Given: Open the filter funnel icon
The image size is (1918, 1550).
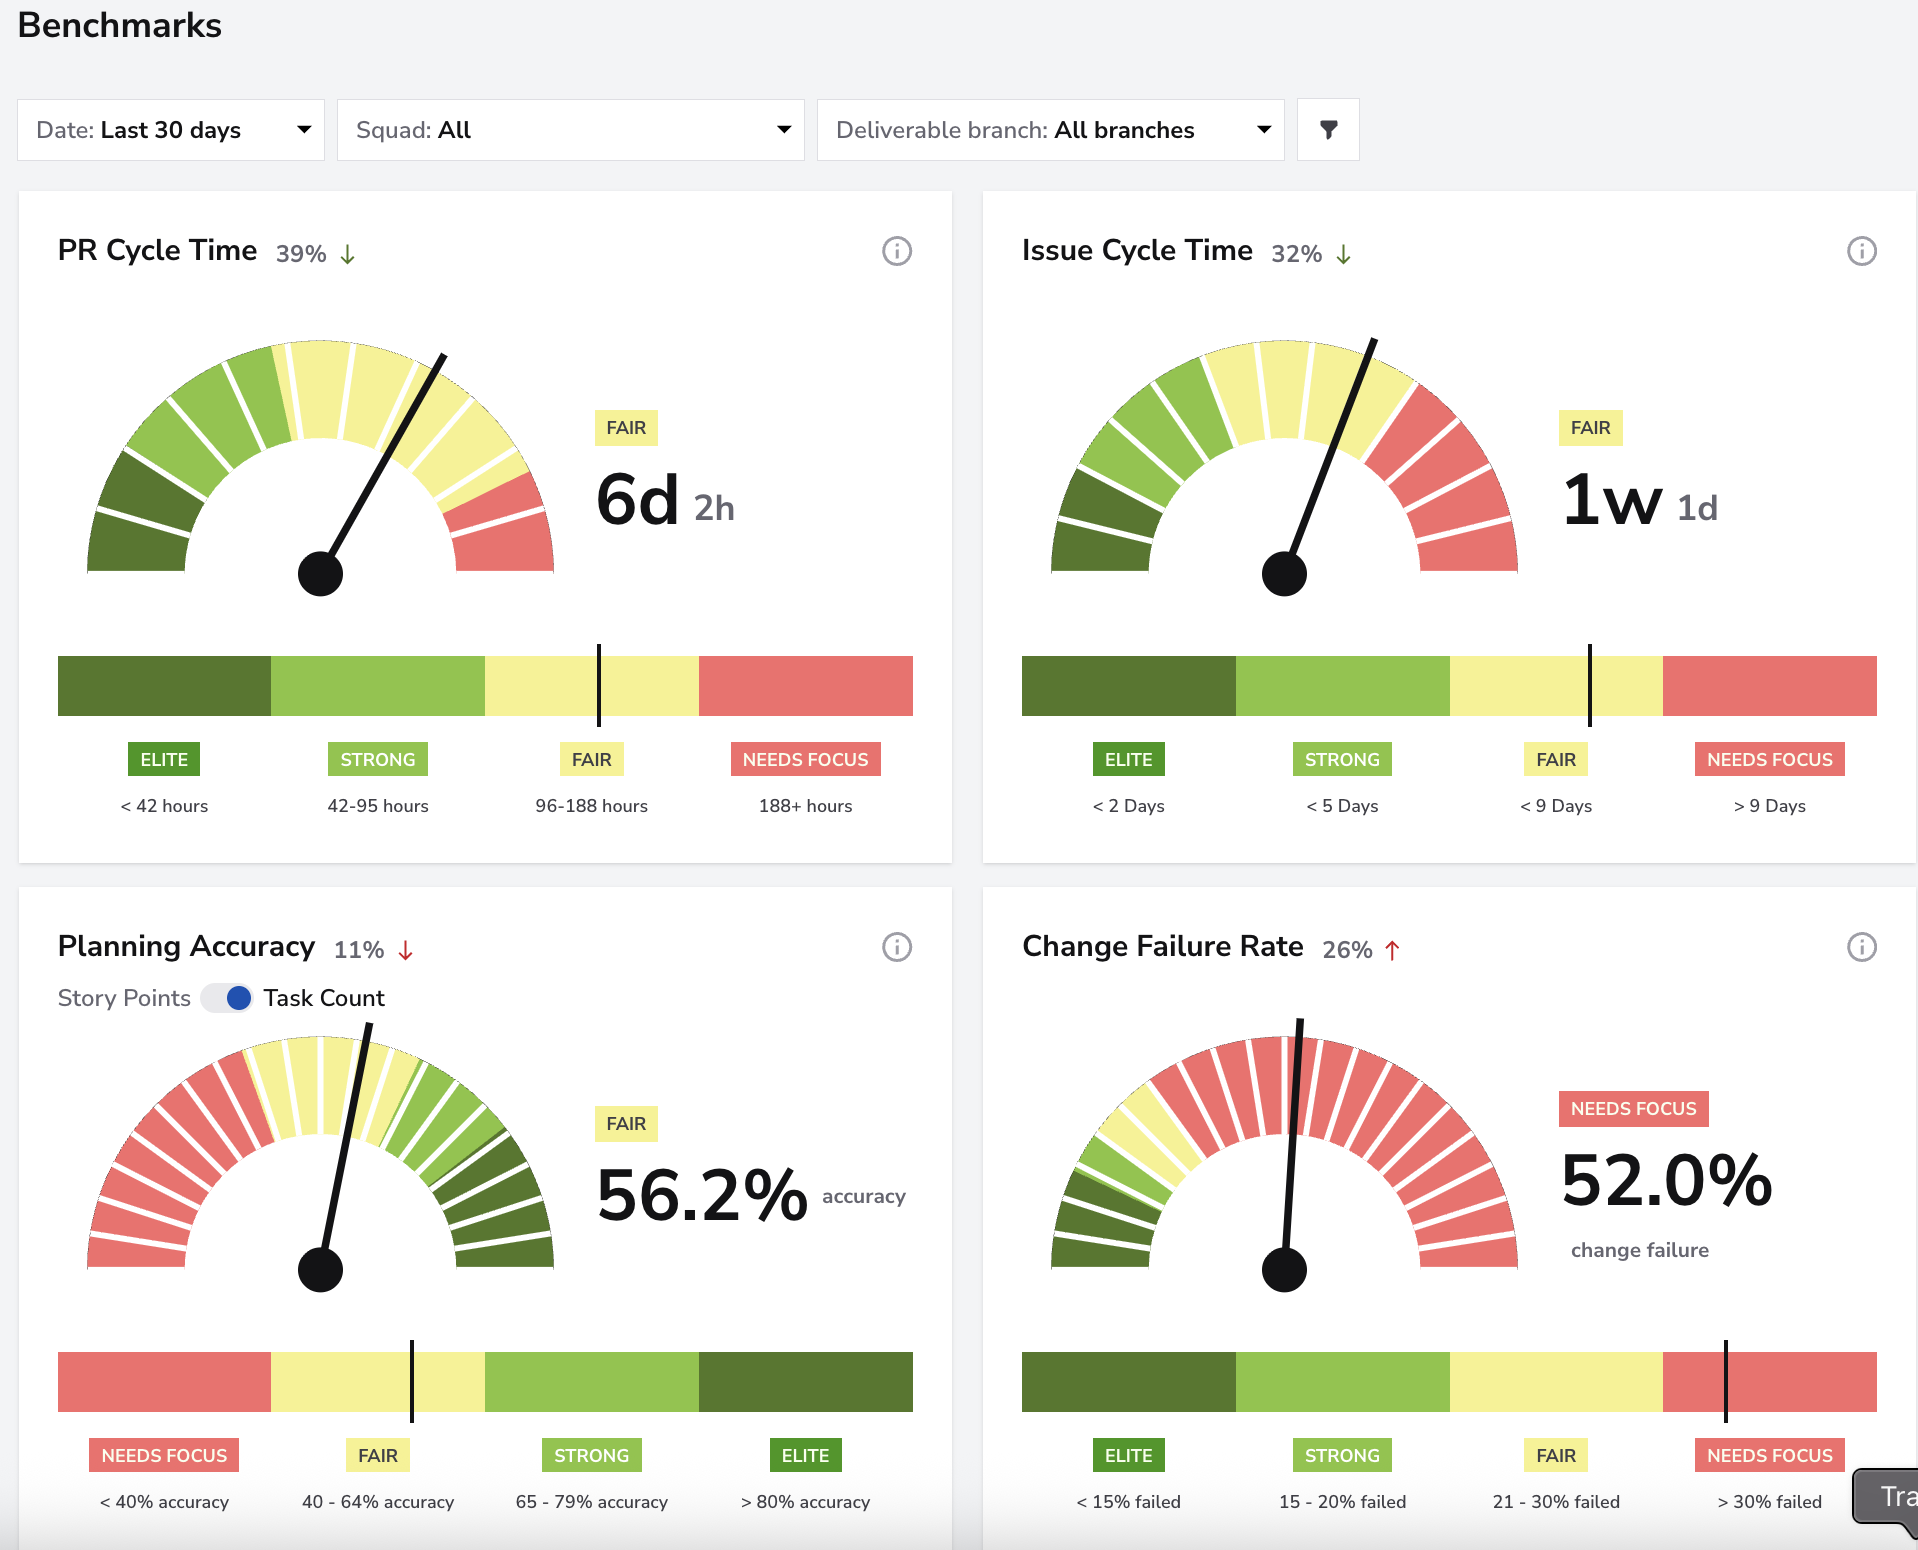Looking at the screenshot, I should pyautogui.click(x=1328, y=130).
